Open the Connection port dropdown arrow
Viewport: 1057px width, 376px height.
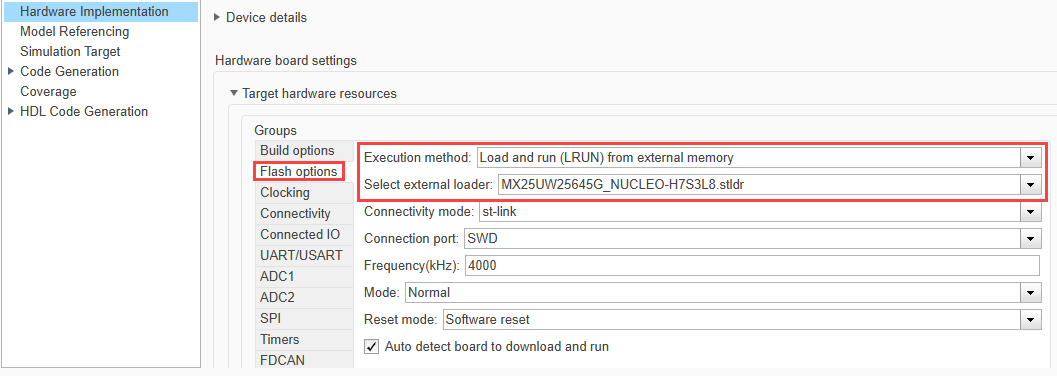(1030, 239)
